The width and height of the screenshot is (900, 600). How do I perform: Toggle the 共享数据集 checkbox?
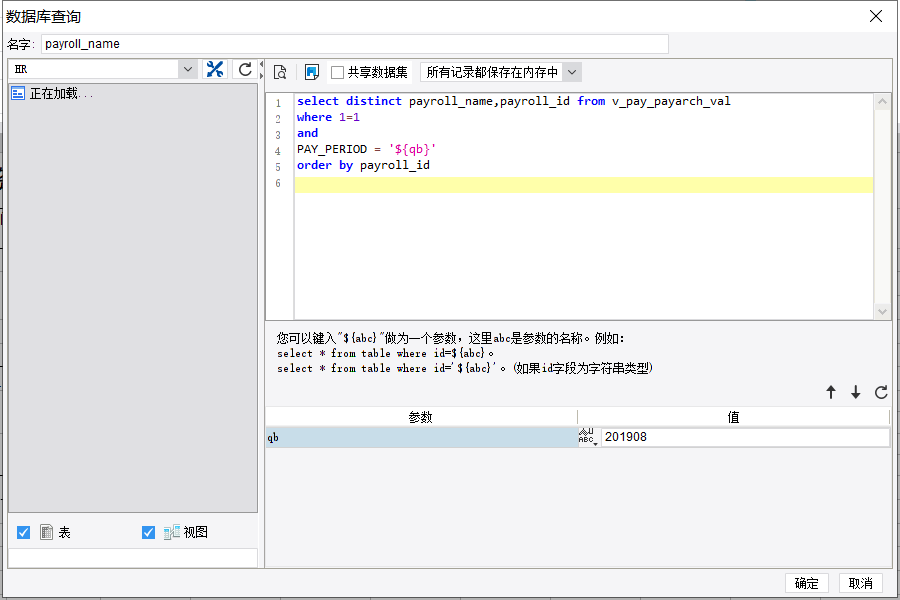338,72
